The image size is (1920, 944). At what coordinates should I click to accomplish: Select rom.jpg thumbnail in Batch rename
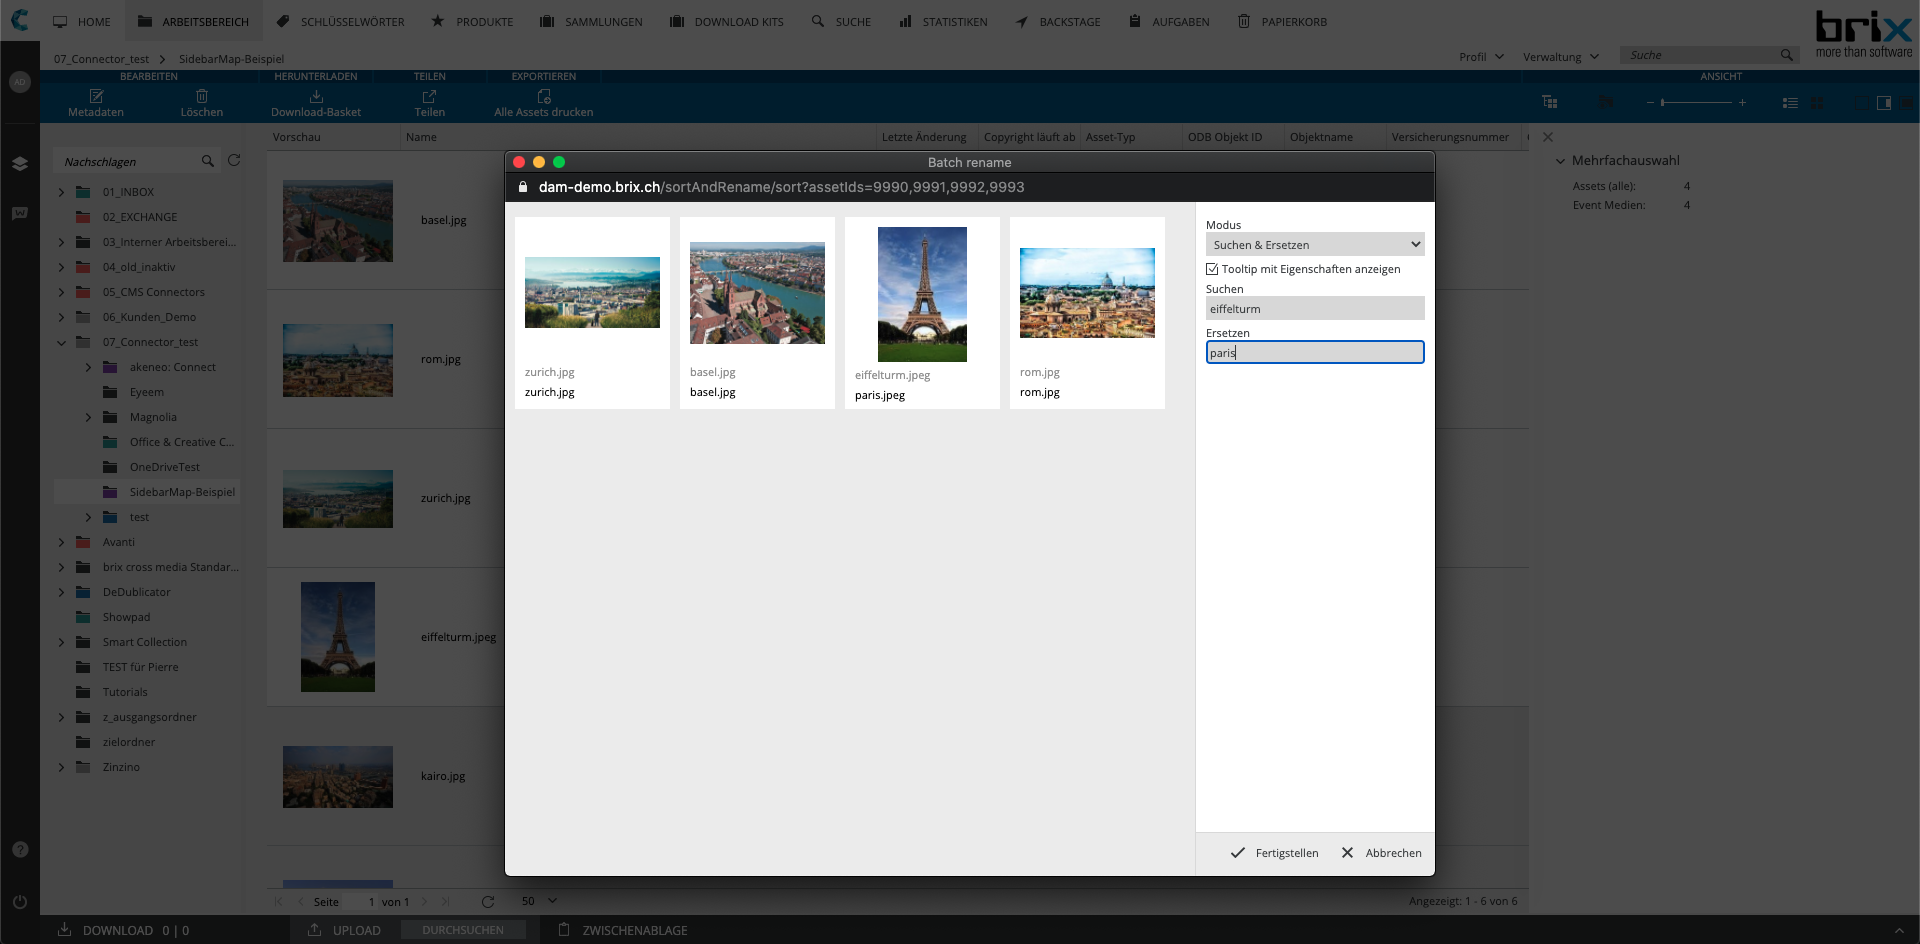coord(1087,293)
